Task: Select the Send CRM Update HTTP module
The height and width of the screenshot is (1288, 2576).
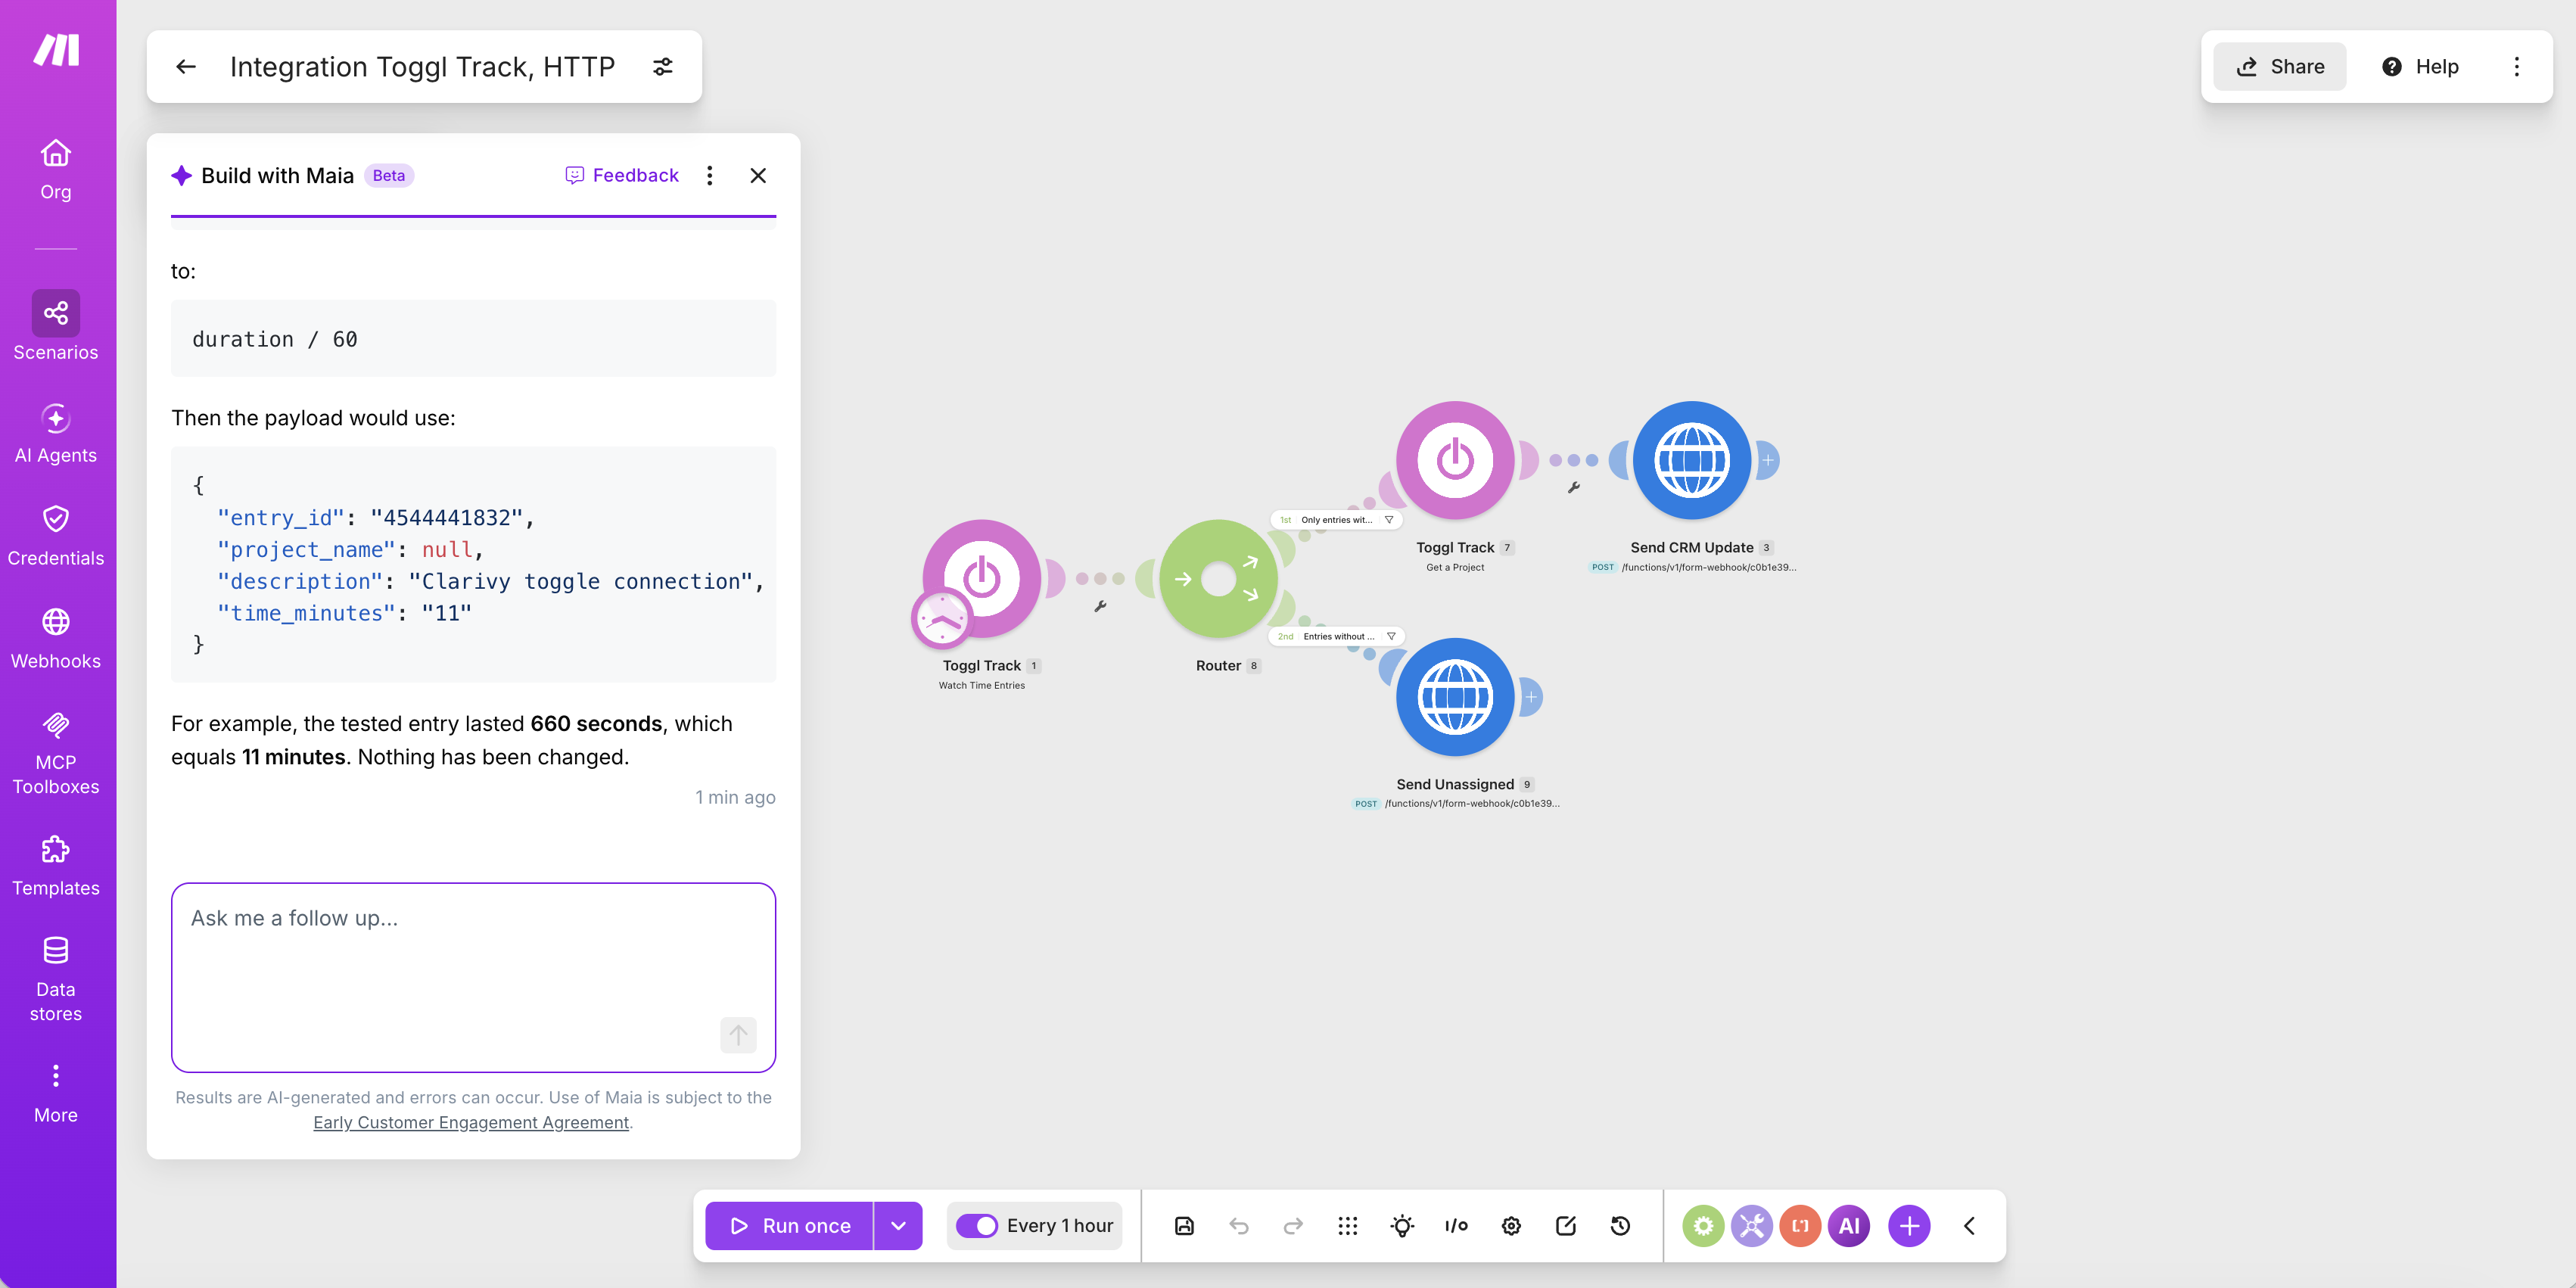Action: pos(1692,460)
